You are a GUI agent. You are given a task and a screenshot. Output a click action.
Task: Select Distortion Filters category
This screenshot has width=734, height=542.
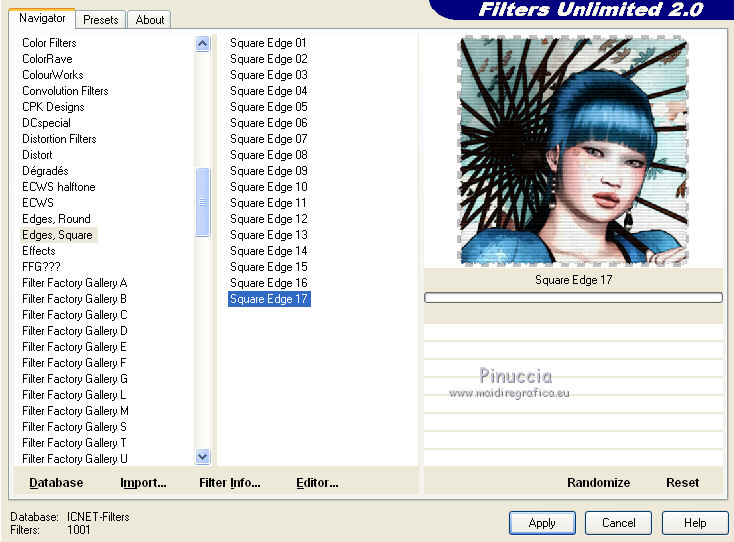click(59, 139)
